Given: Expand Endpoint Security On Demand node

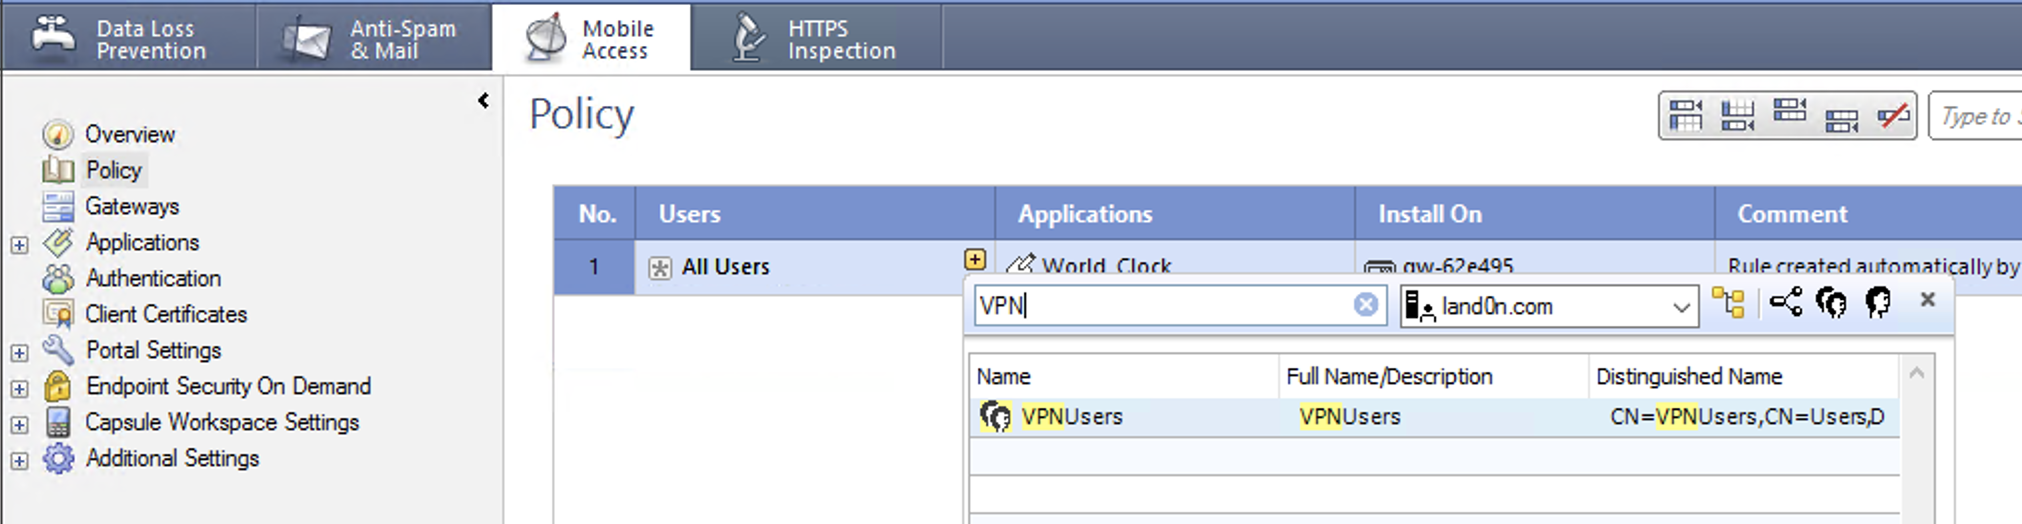Looking at the screenshot, I should [19, 388].
